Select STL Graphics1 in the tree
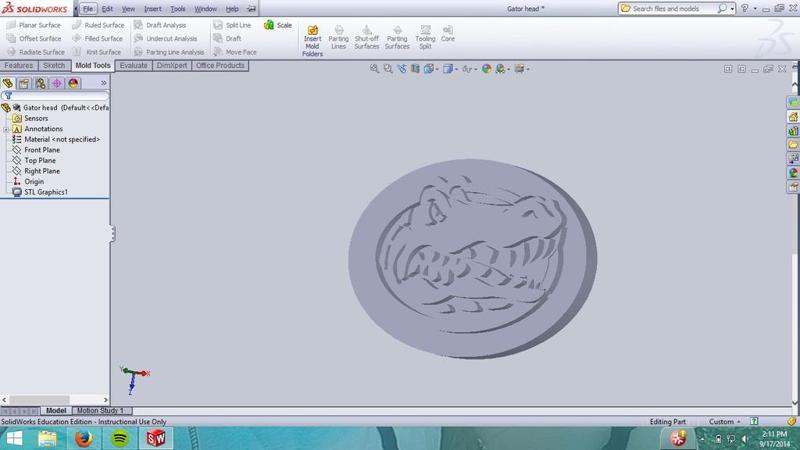 pyautogui.click(x=40, y=192)
